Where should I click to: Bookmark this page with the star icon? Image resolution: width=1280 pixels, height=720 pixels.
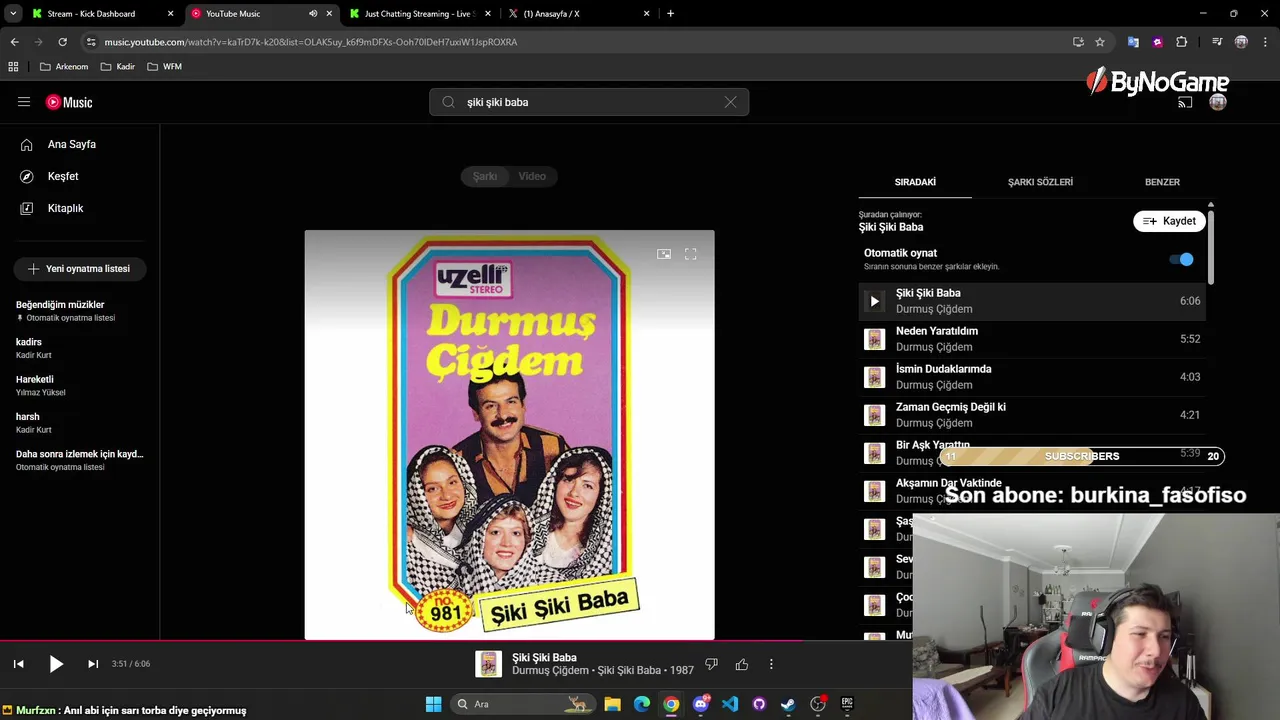[x=1100, y=42]
